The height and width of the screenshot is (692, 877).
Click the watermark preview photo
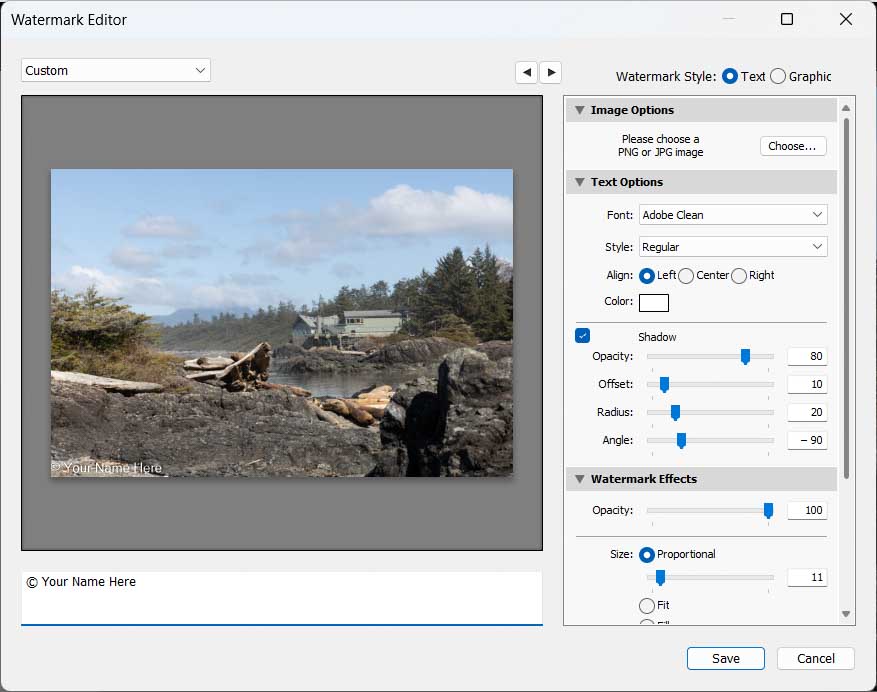[282, 323]
